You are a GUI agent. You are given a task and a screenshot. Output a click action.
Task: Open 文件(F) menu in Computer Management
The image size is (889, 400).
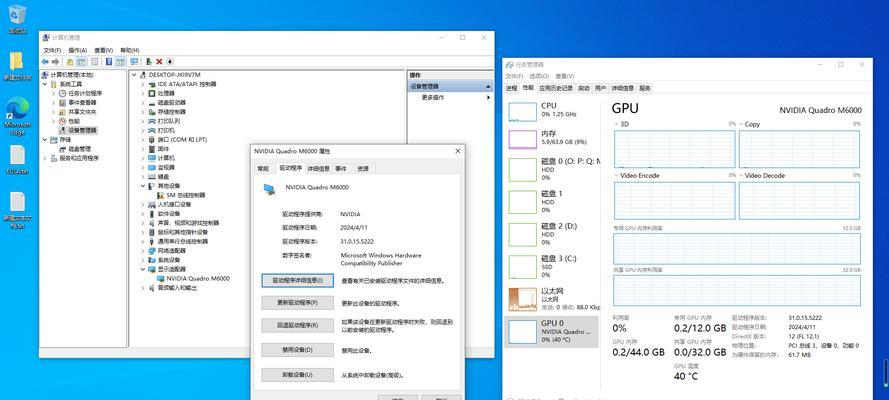[52, 50]
